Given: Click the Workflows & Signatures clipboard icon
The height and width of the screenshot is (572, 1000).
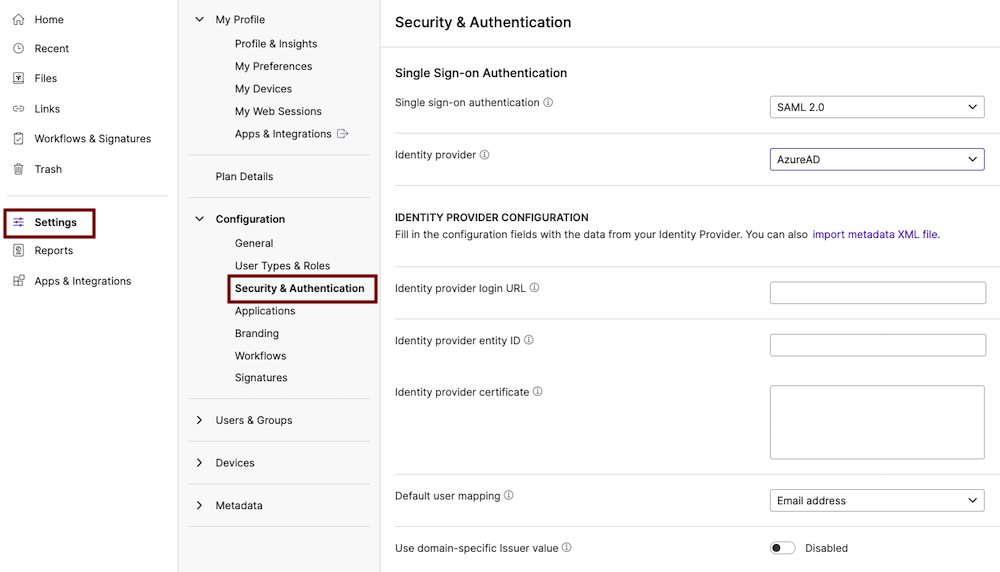Looking at the screenshot, I should click(x=18, y=138).
